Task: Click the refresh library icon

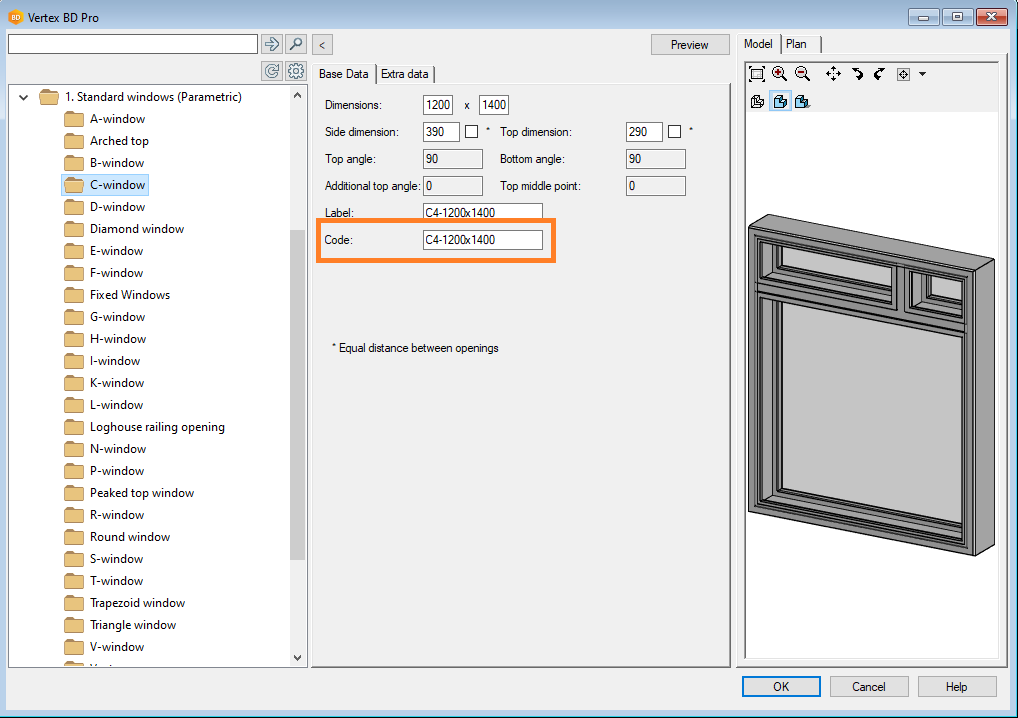Action: click(x=271, y=71)
